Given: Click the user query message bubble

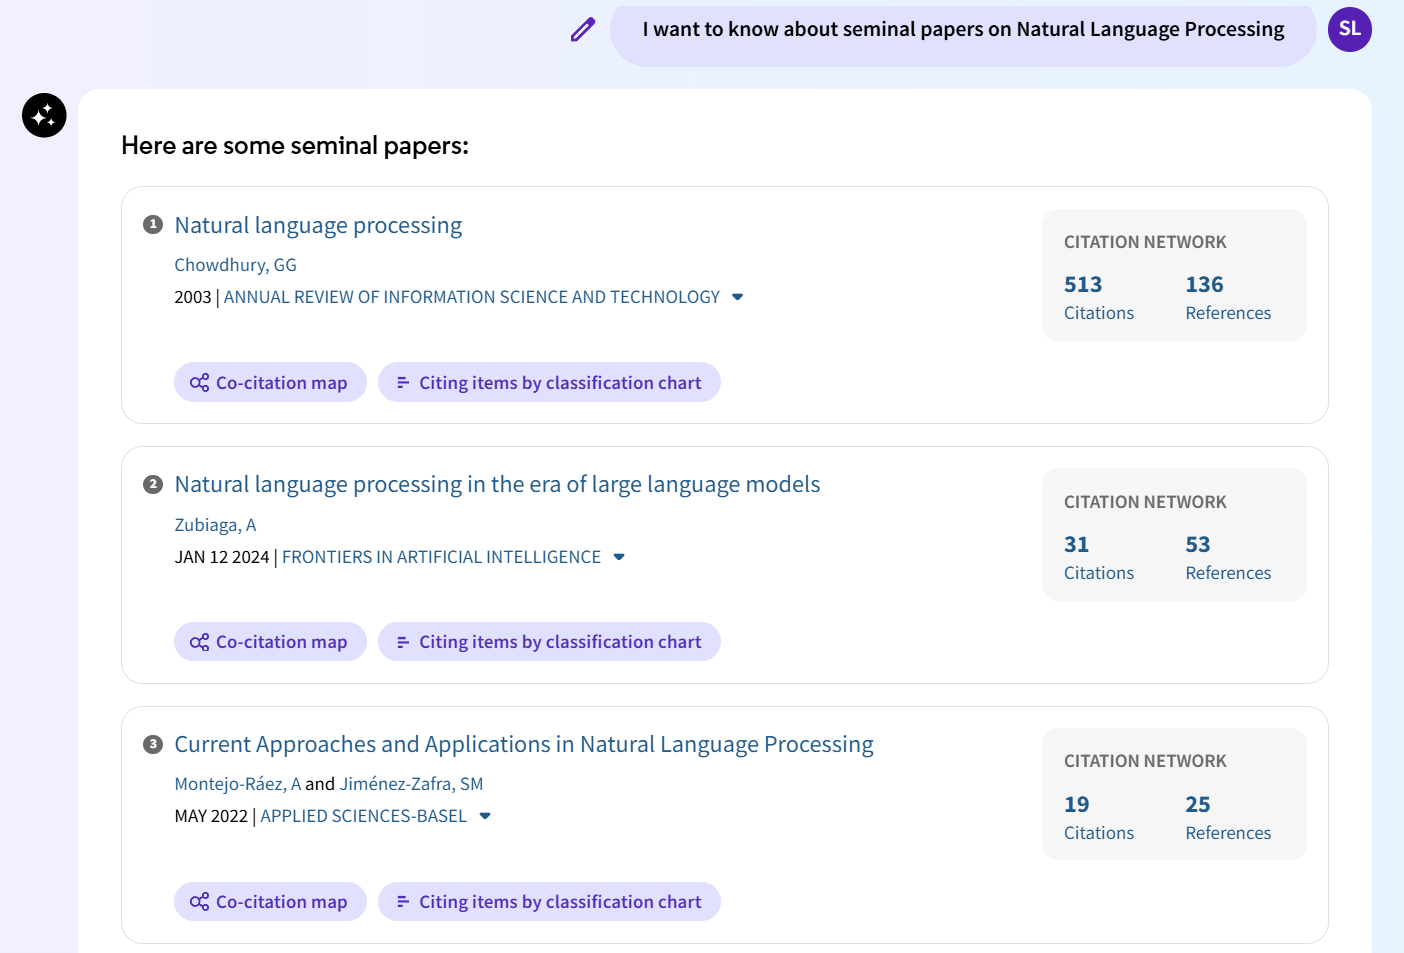Looking at the screenshot, I should pyautogui.click(x=962, y=30).
